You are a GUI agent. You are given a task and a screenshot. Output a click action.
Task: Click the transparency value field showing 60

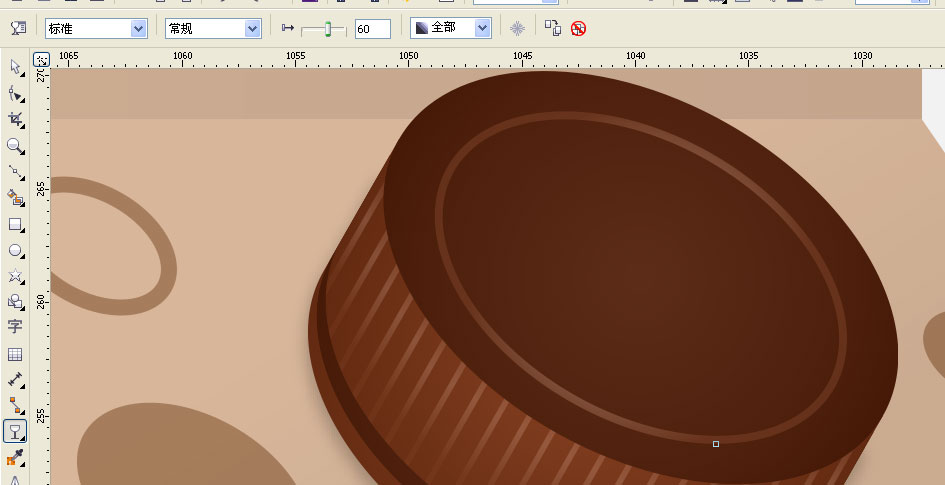[372, 28]
